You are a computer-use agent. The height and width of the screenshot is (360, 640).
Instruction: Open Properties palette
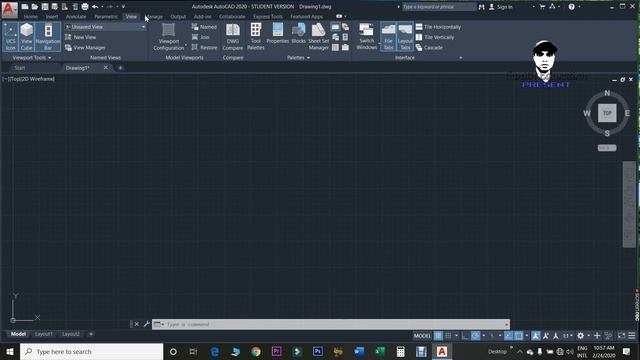click(x=278, y=34)
